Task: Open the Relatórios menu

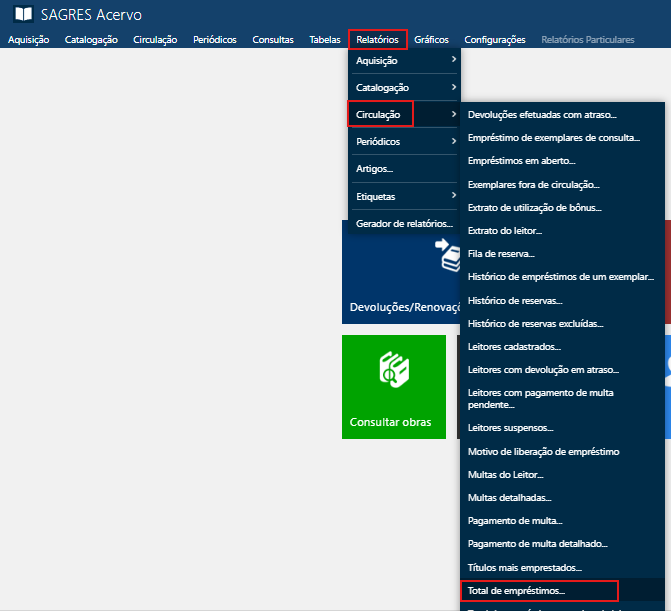Action: coord(377,40)
